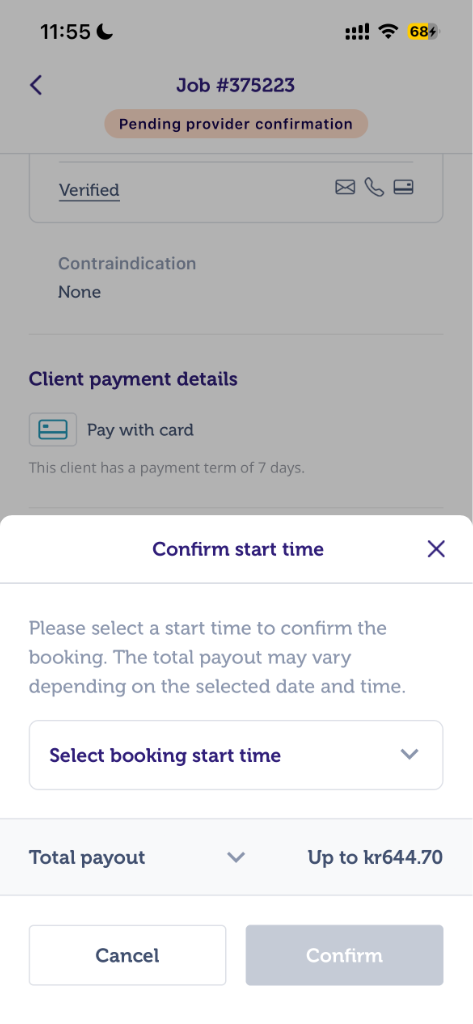473x1024 pixels.
Task: Tap the Wi-Fi status icon
Action: coord(389,31)
